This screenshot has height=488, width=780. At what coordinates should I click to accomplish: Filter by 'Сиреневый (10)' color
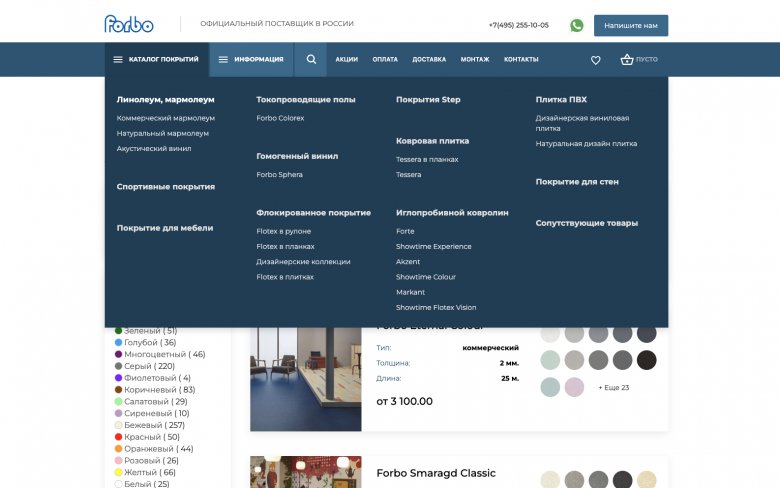point(152,413)
